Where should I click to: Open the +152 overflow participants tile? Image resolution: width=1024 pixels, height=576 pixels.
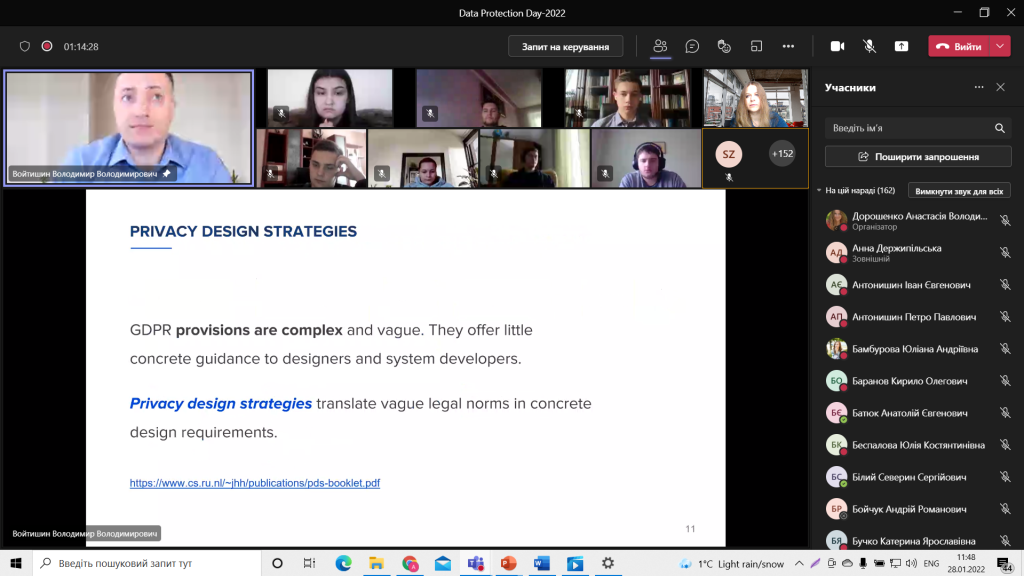[782, 154]
